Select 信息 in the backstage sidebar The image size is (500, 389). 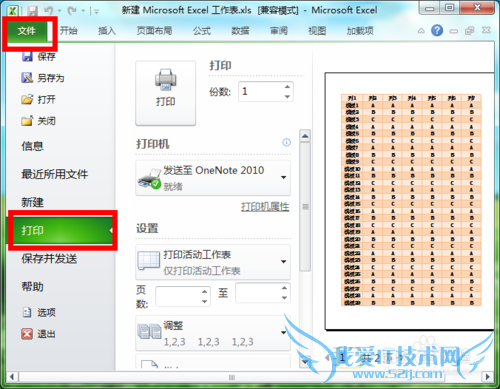tap(32, 146)
